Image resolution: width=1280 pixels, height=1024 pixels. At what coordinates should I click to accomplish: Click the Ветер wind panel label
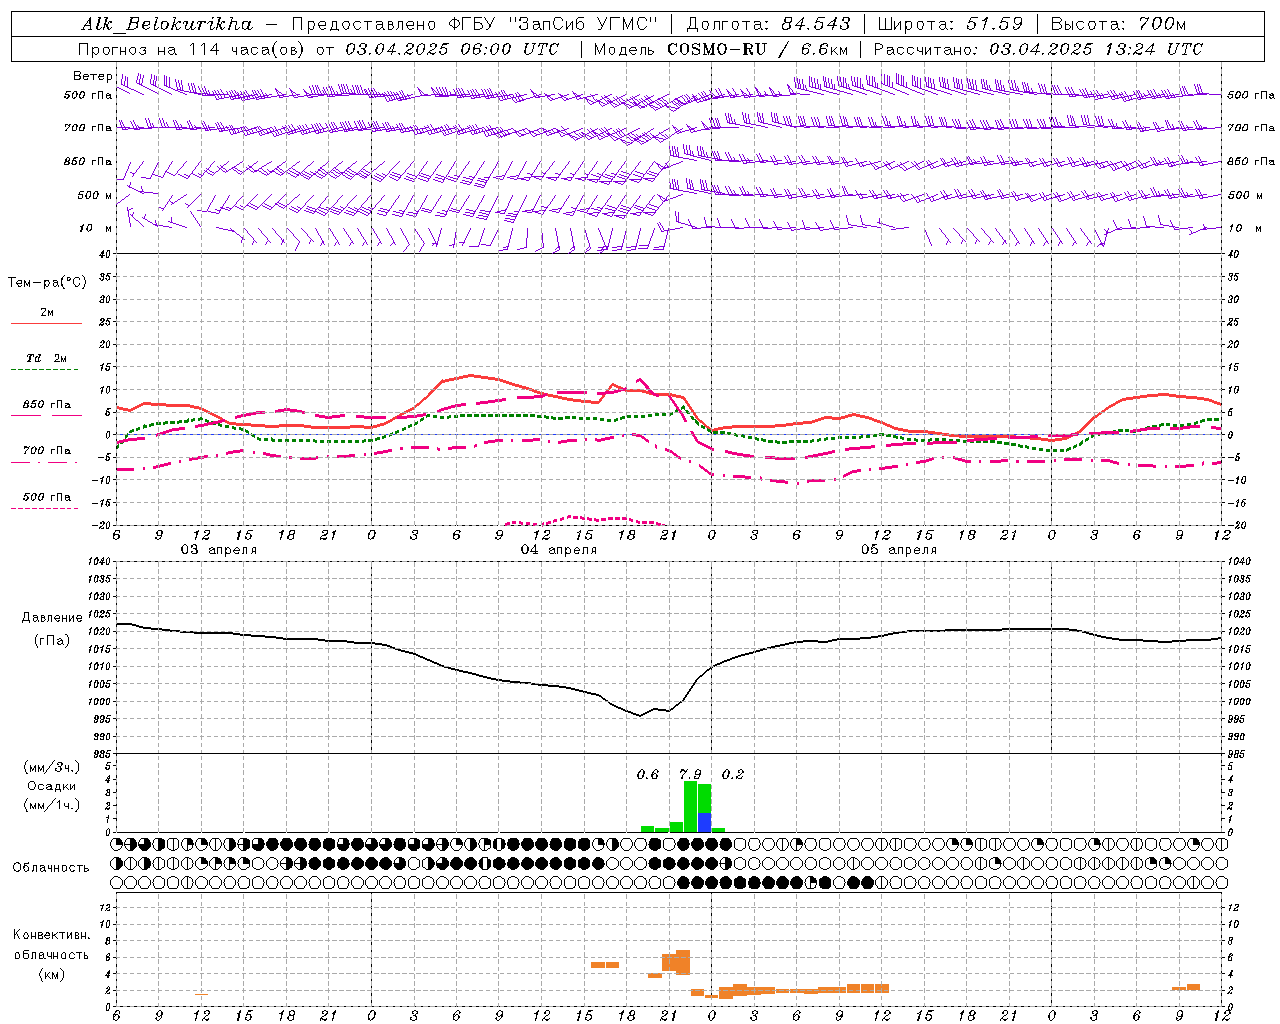92,76
